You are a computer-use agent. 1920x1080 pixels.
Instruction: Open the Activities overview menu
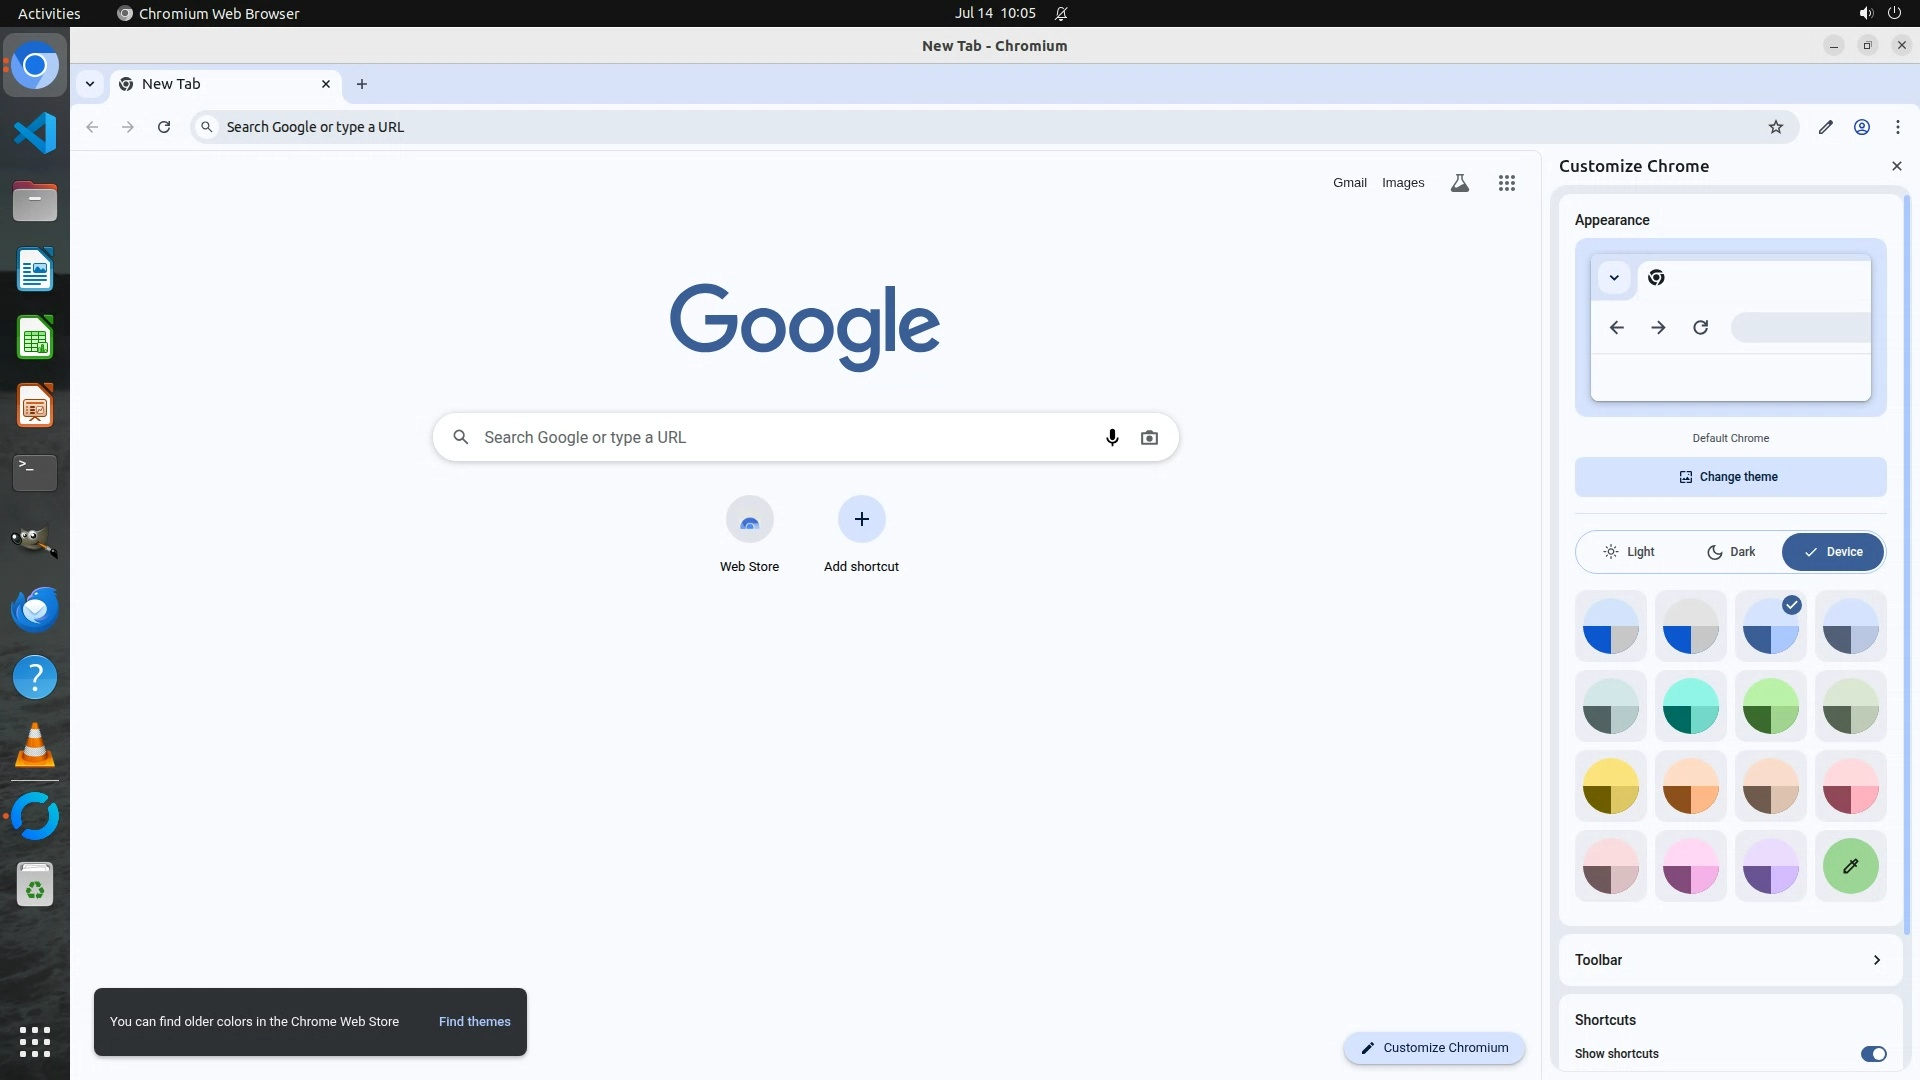(x=49, y=13)
